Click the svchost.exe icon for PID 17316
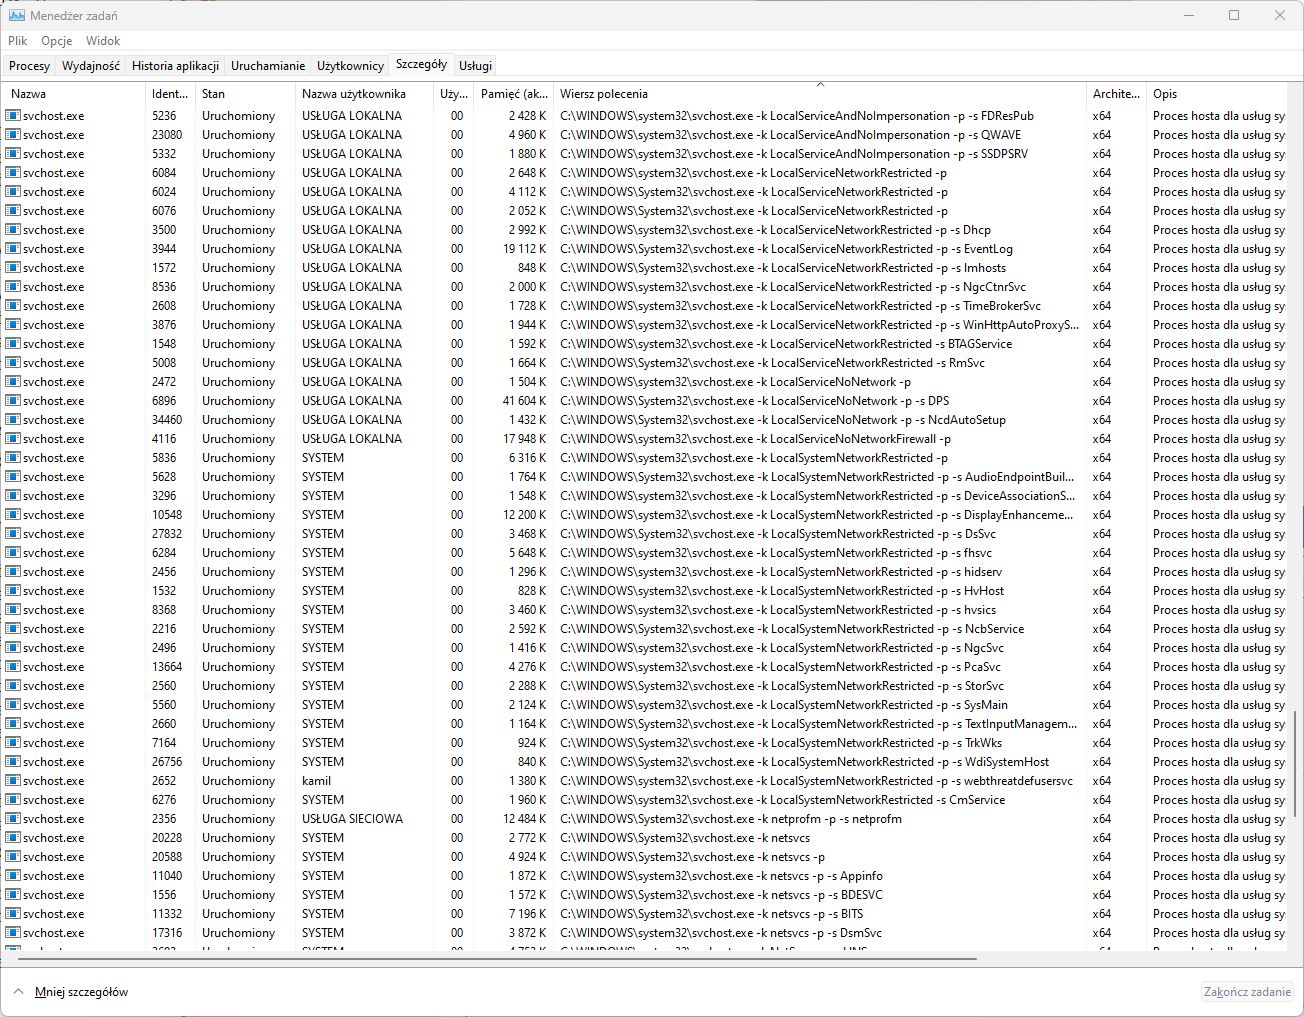 13,933
